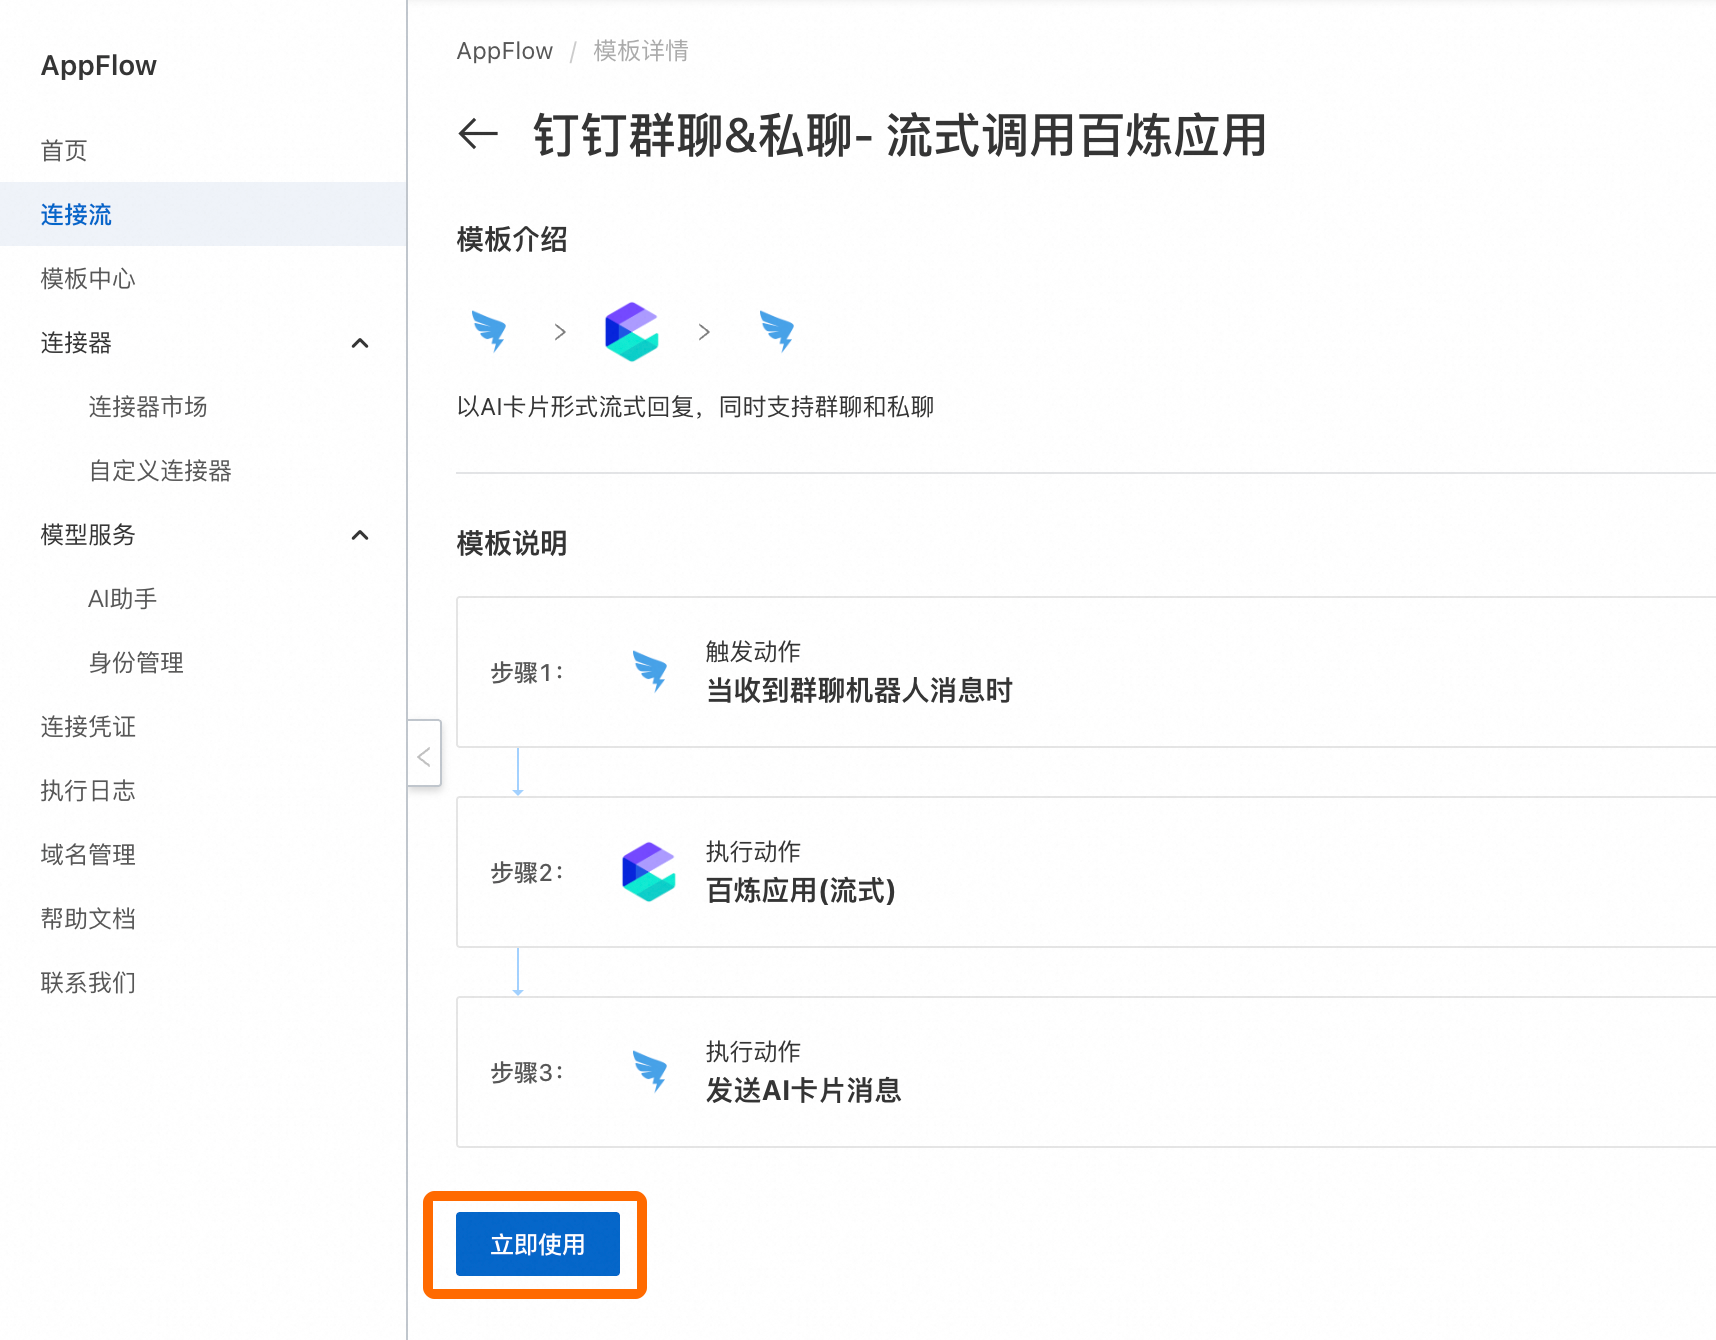Click step title 当收到群聊机器人消息时

(860, 690)
